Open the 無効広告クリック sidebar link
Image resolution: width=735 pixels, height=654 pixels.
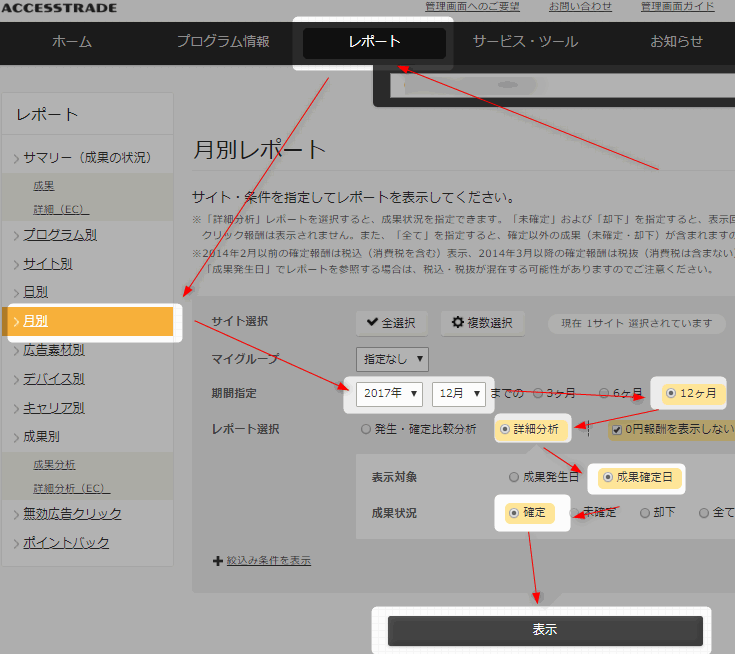click(x=72, y=513)
